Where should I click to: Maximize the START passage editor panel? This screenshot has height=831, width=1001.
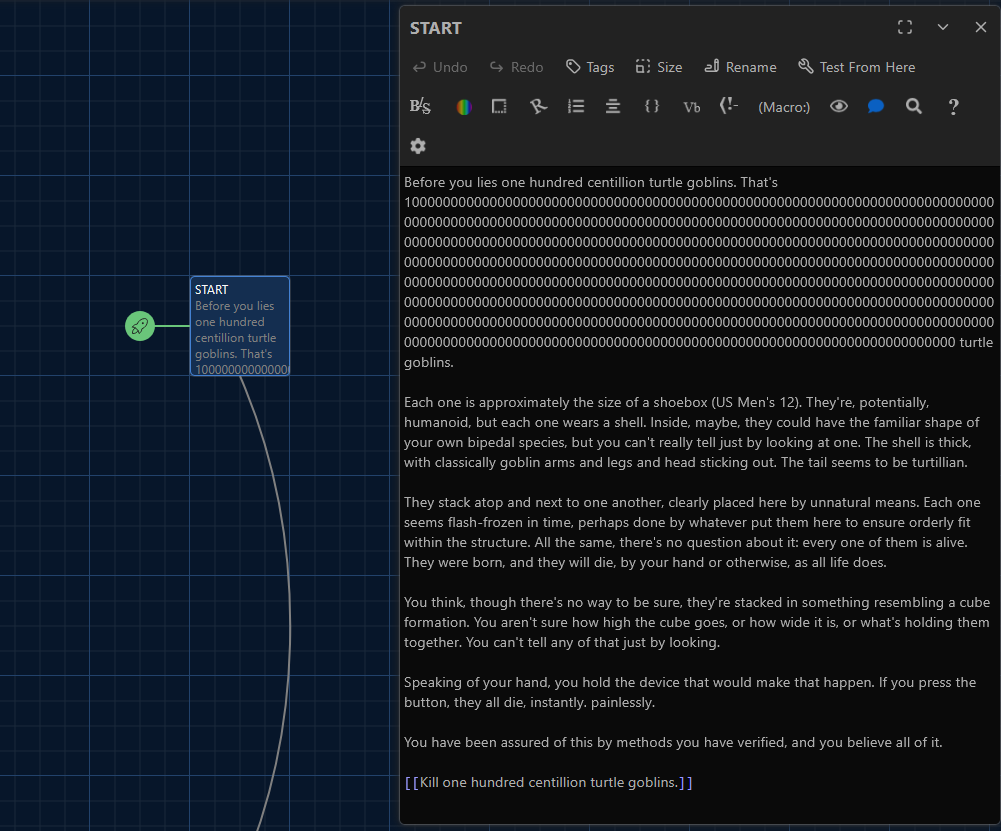[x=905, y=27]
